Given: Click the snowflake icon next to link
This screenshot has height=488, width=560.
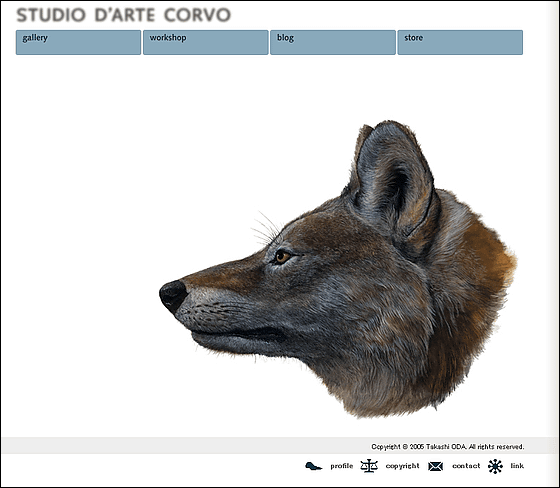Looking at the screenshot, I should click(x=495, y=466).
